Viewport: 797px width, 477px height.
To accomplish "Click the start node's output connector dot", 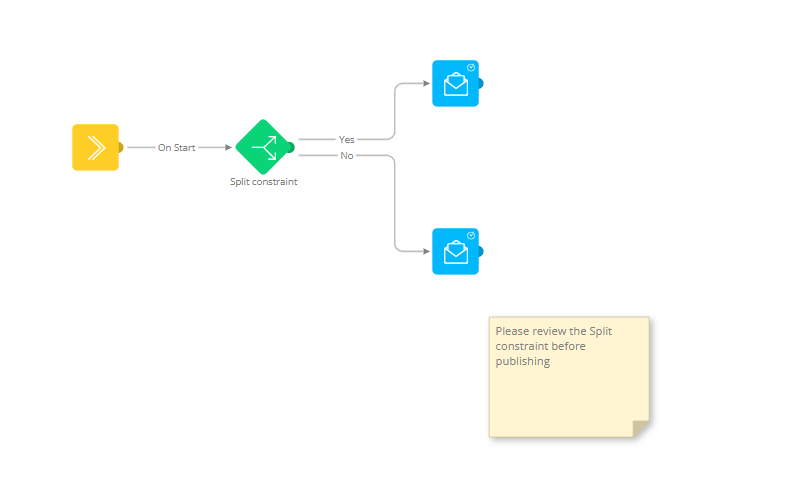I will (120, 147).
